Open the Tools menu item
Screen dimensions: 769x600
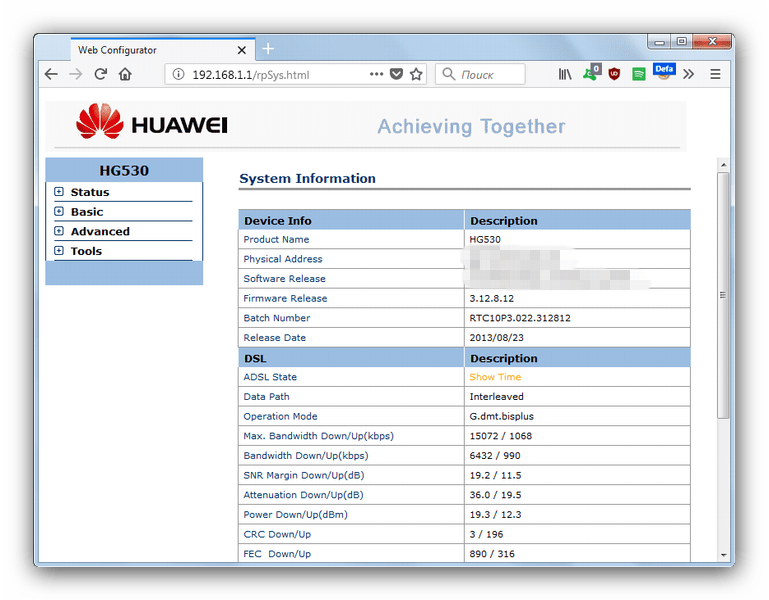point(86,251)
